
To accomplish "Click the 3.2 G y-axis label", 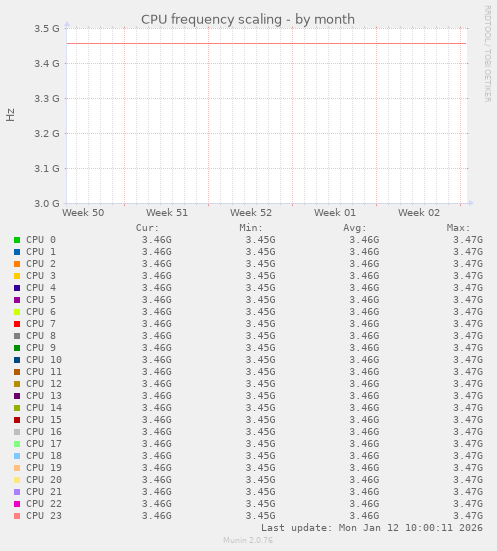I will click(x=47, y=134).
